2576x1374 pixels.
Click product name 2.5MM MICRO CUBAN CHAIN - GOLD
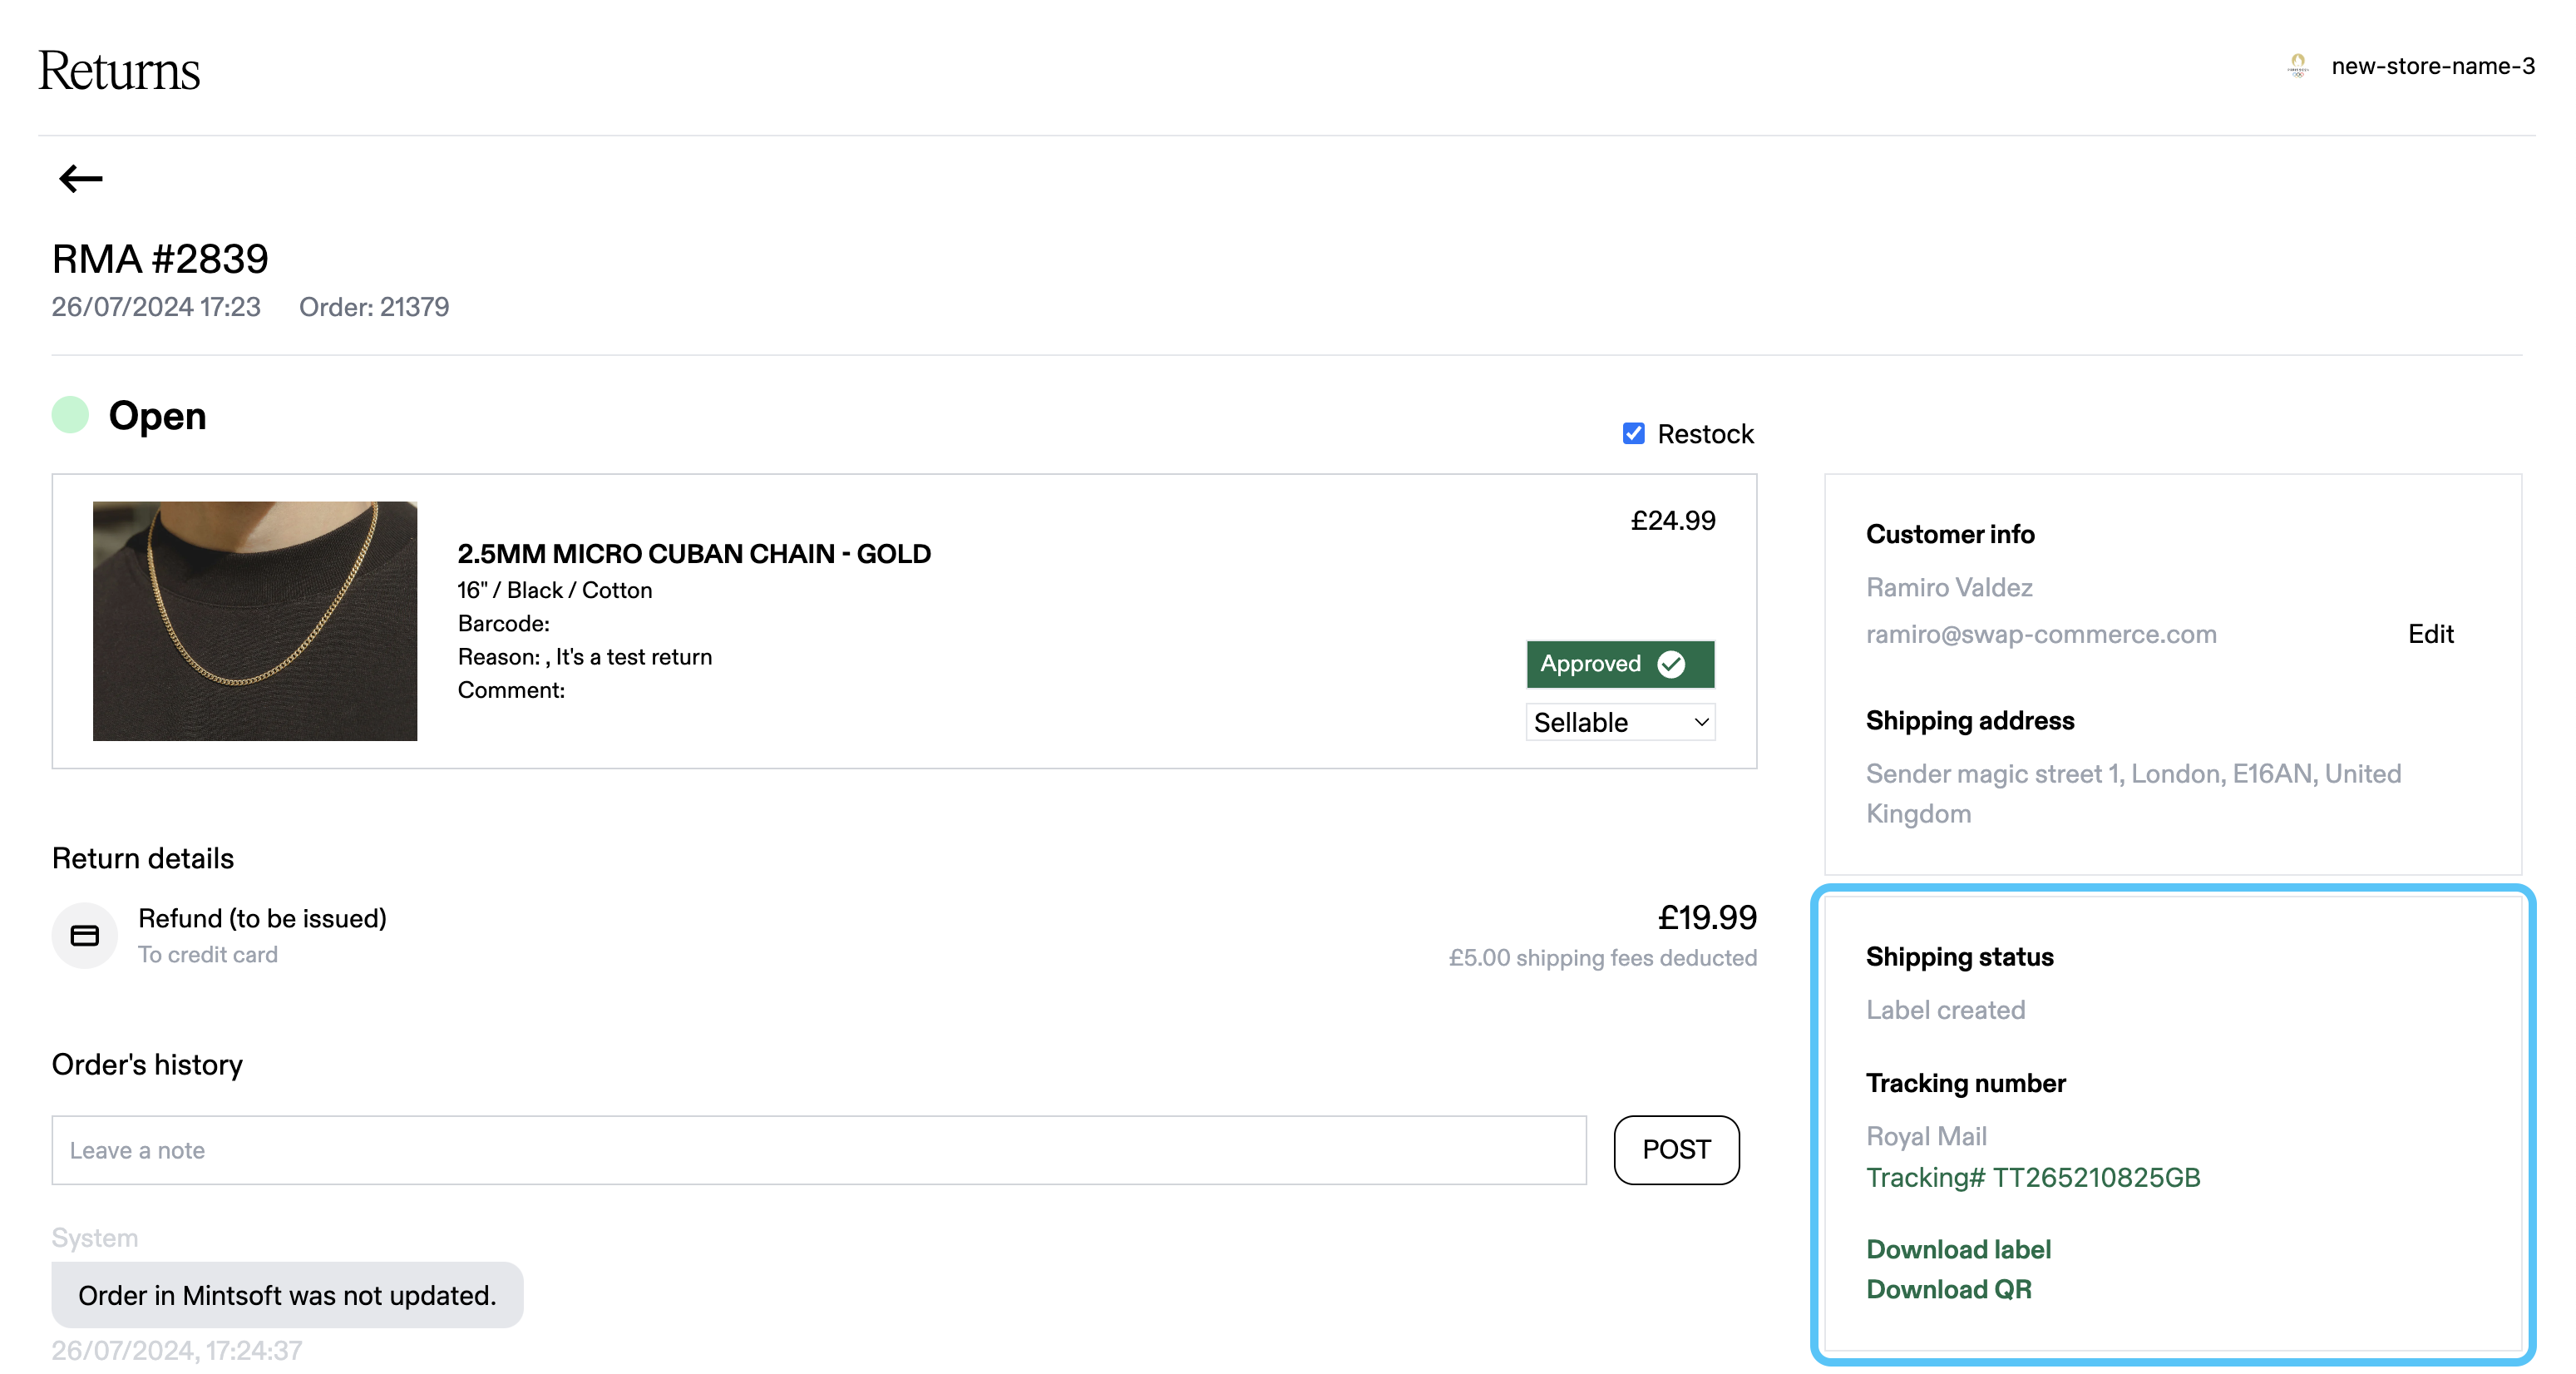pyautogui.click(x=694, y=553)
